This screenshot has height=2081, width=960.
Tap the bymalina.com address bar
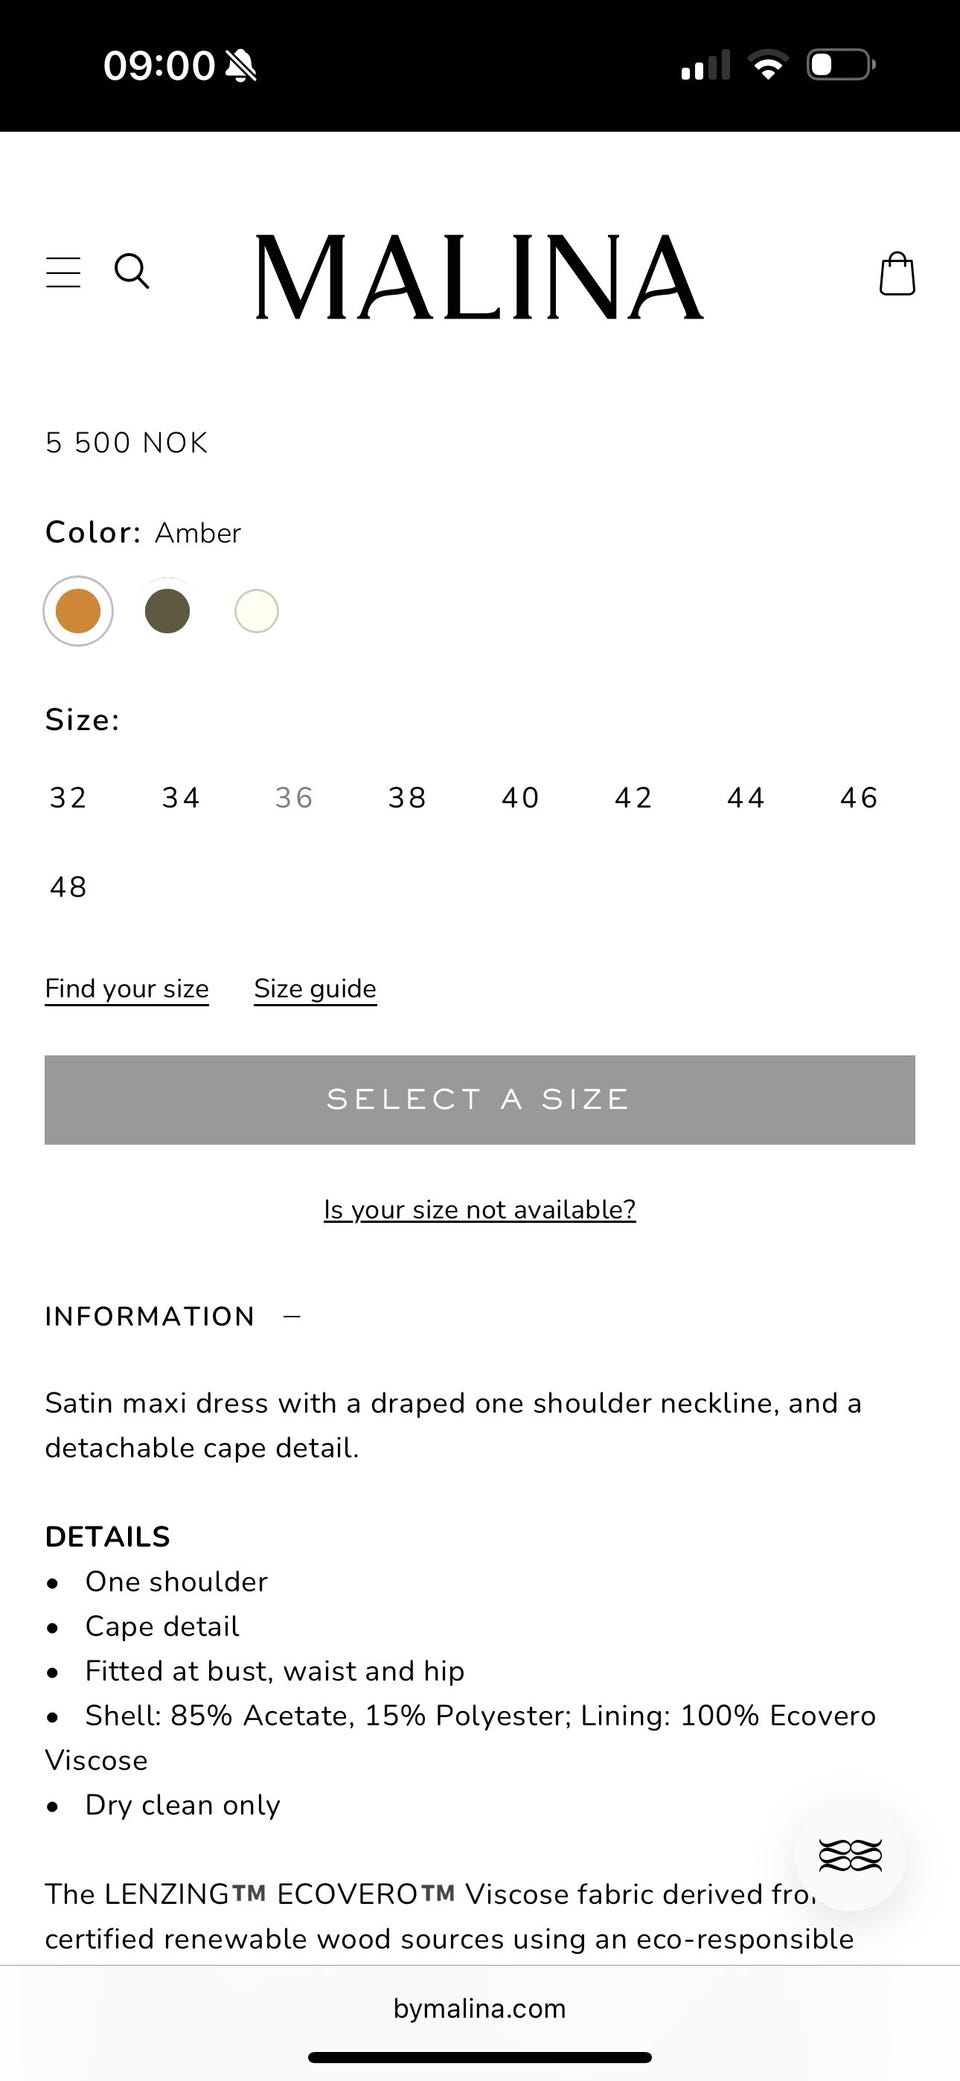pos(479,2008)
